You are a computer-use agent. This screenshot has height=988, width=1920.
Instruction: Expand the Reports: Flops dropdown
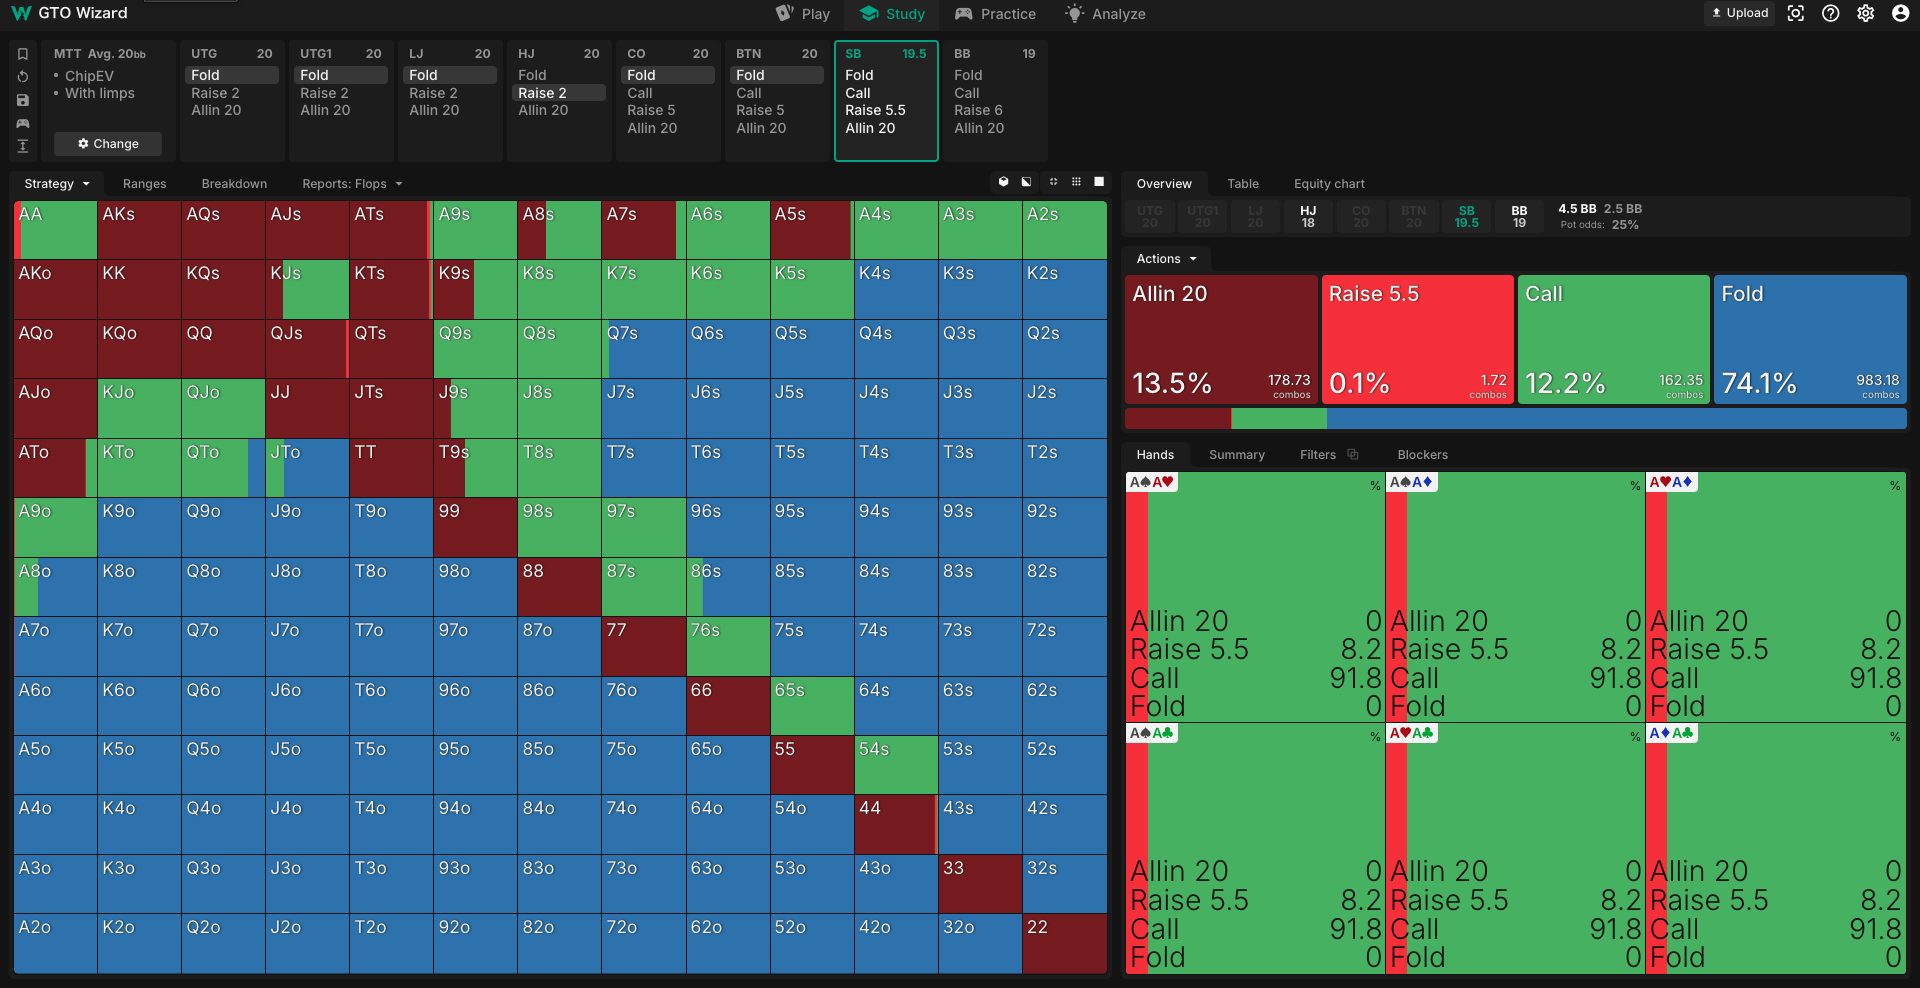[352, 184]
